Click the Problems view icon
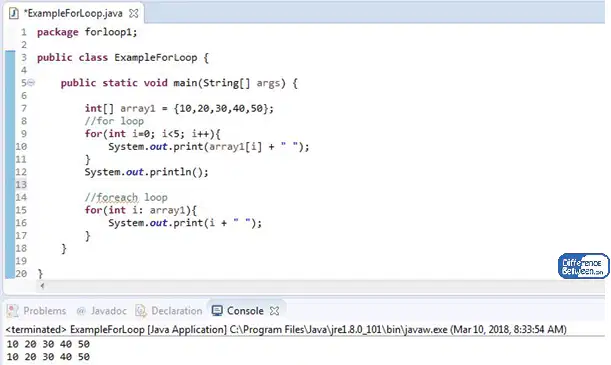The width and height of the screenshot is (611, 365). click(x=13, y=311)
